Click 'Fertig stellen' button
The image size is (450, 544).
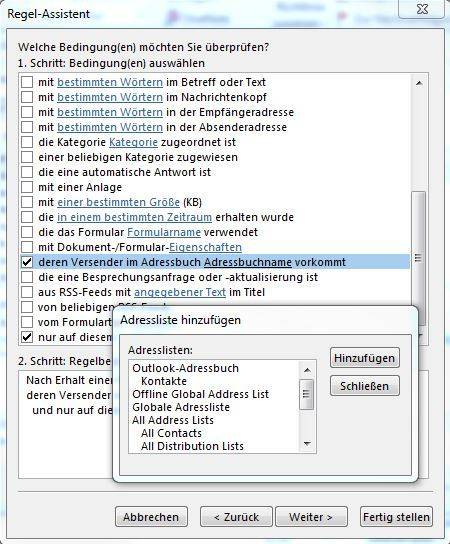pos(396,517)
